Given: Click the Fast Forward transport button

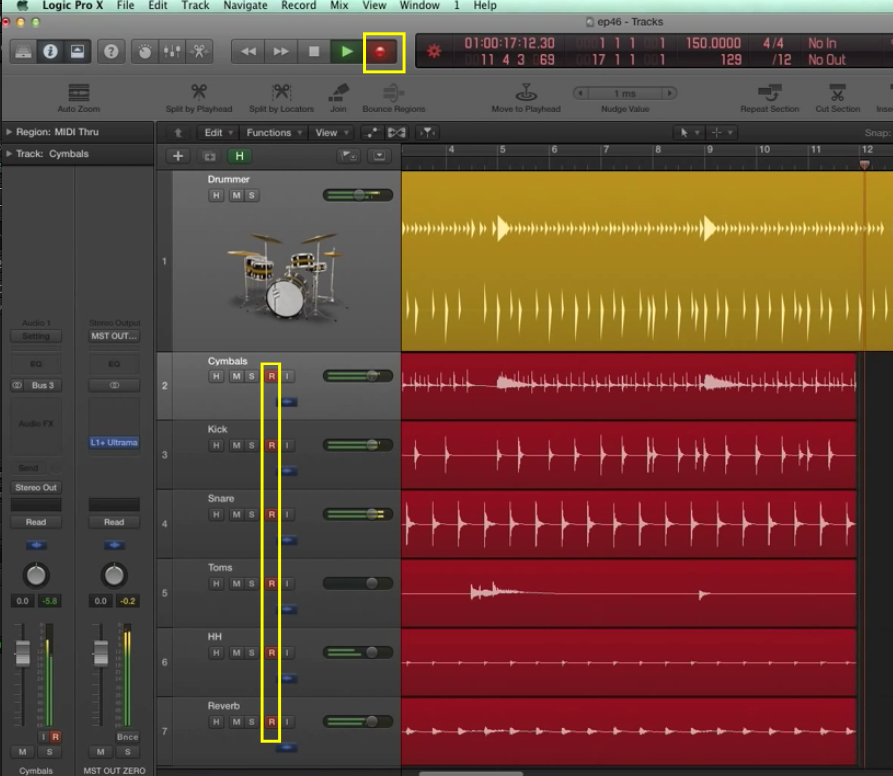Looking at the screenshot, I should 281,52.
